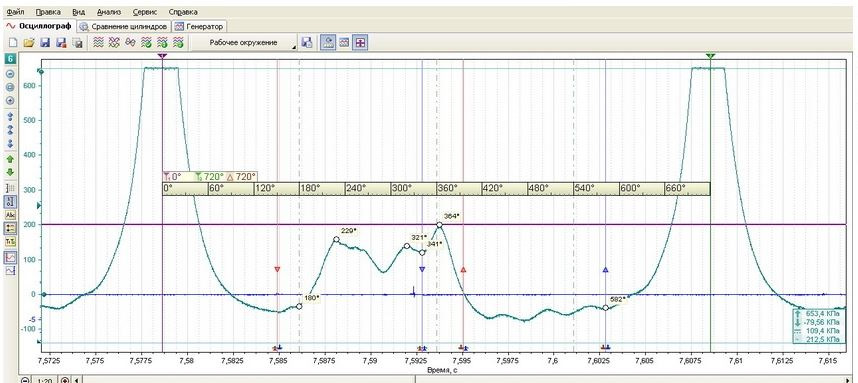
Task: Create a new file with blank page icon
Action: [x=13, y=43]
